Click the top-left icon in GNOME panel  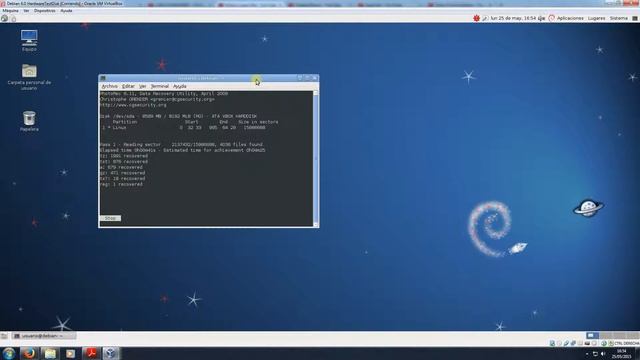click(4, 18)
